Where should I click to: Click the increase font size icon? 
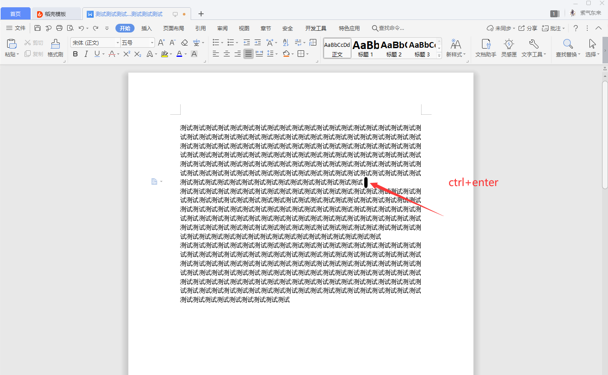click(161, 43)
